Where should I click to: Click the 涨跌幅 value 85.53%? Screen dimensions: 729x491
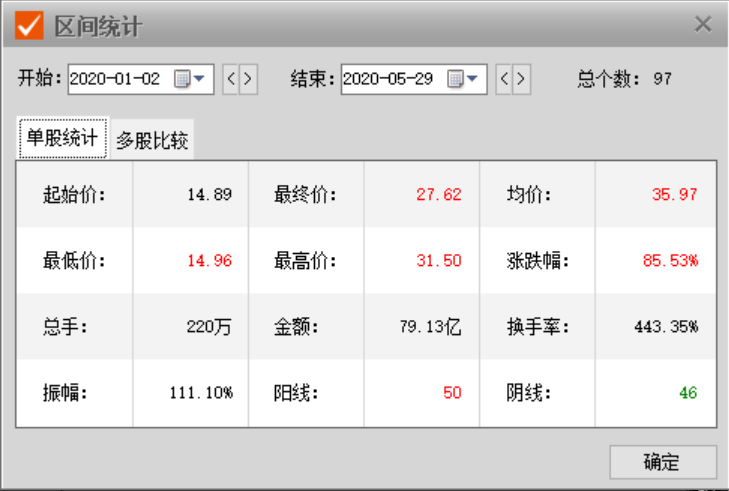pos(671,260)
